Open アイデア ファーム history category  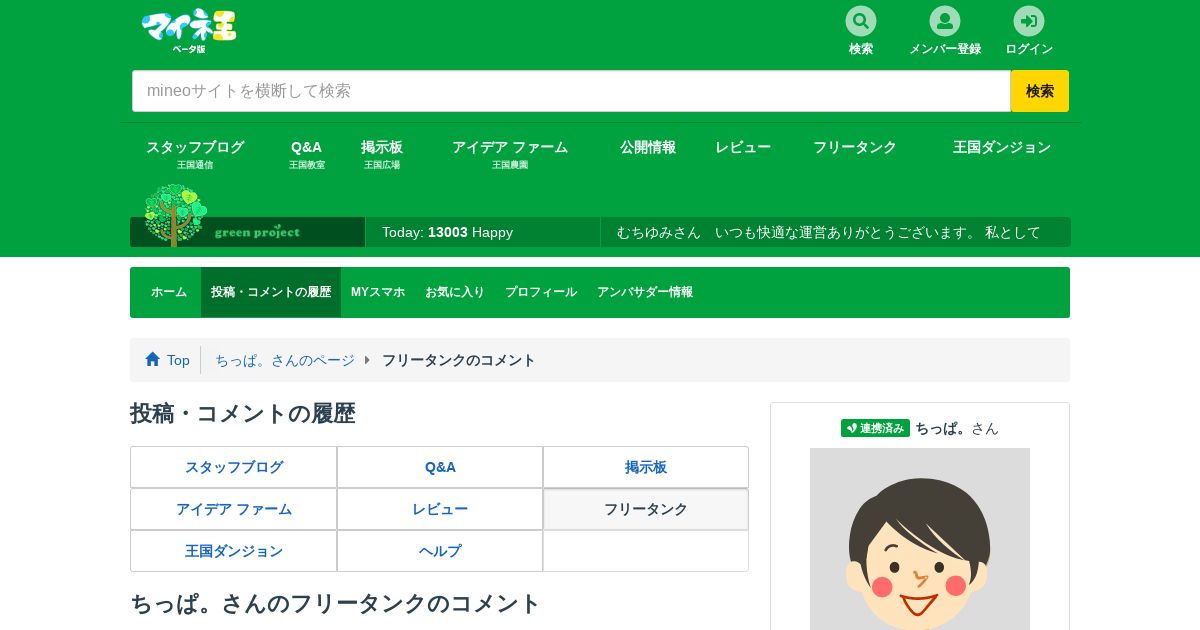tap(234, 509)
